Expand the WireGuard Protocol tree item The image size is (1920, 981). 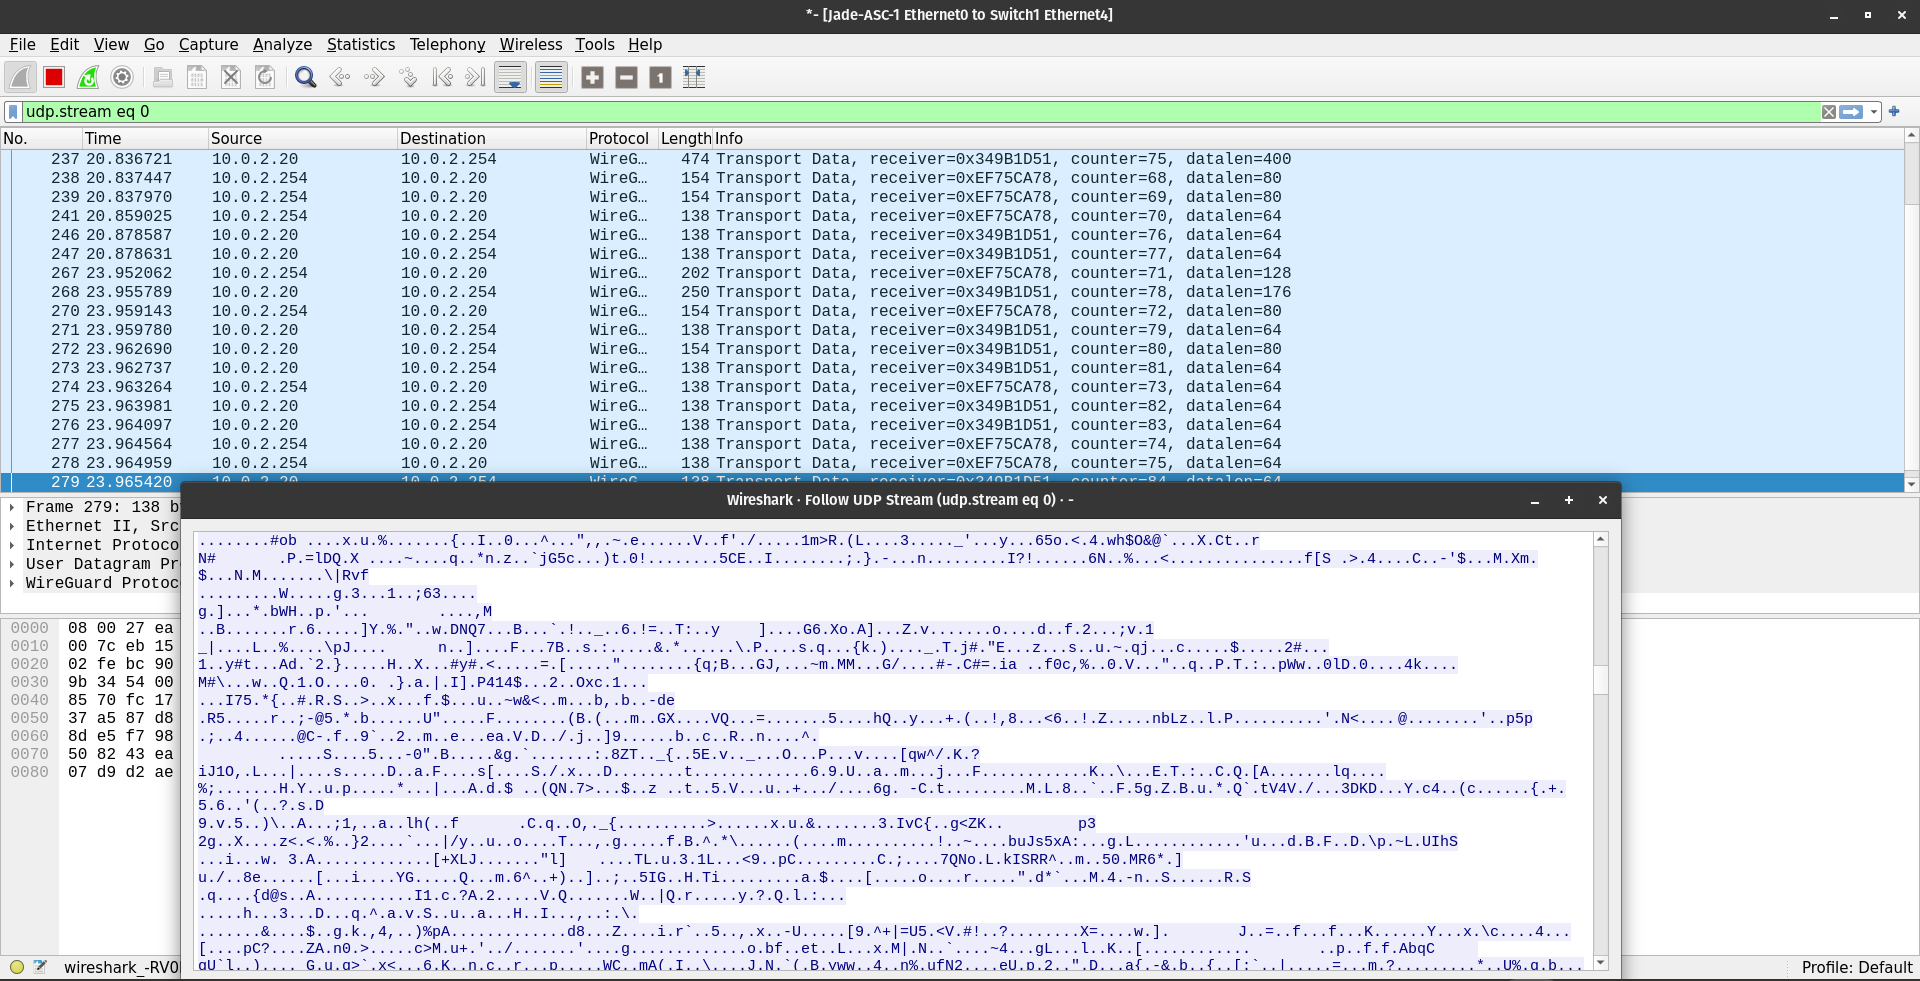11,583
